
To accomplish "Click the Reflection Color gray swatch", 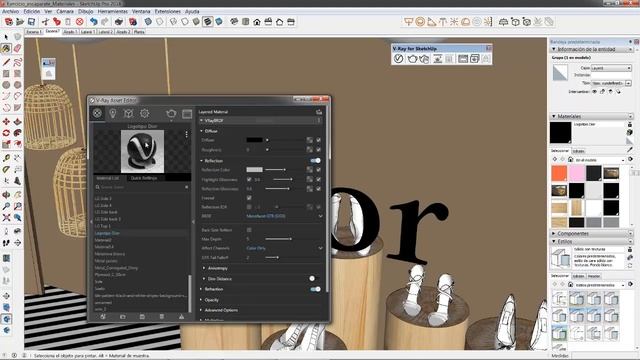I will tap(254, 169).
